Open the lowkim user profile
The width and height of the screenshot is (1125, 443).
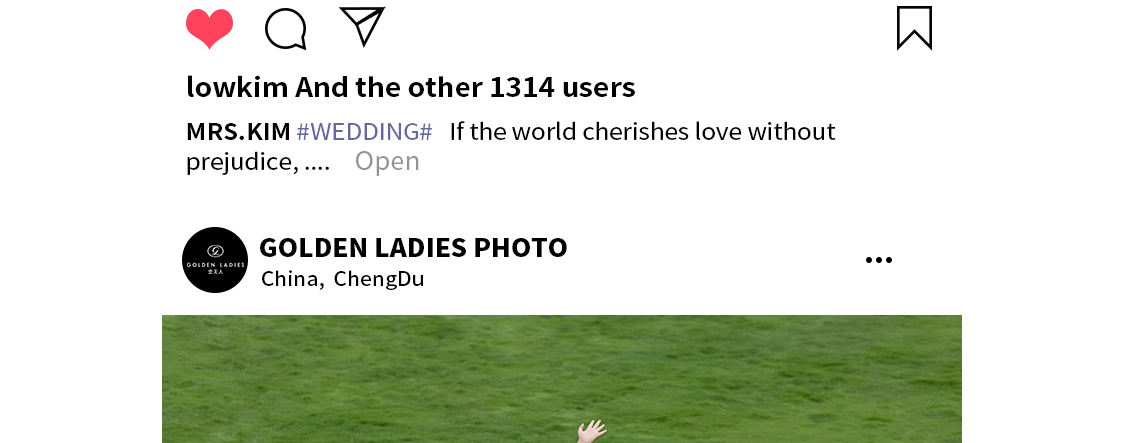[x=237, y=88]
